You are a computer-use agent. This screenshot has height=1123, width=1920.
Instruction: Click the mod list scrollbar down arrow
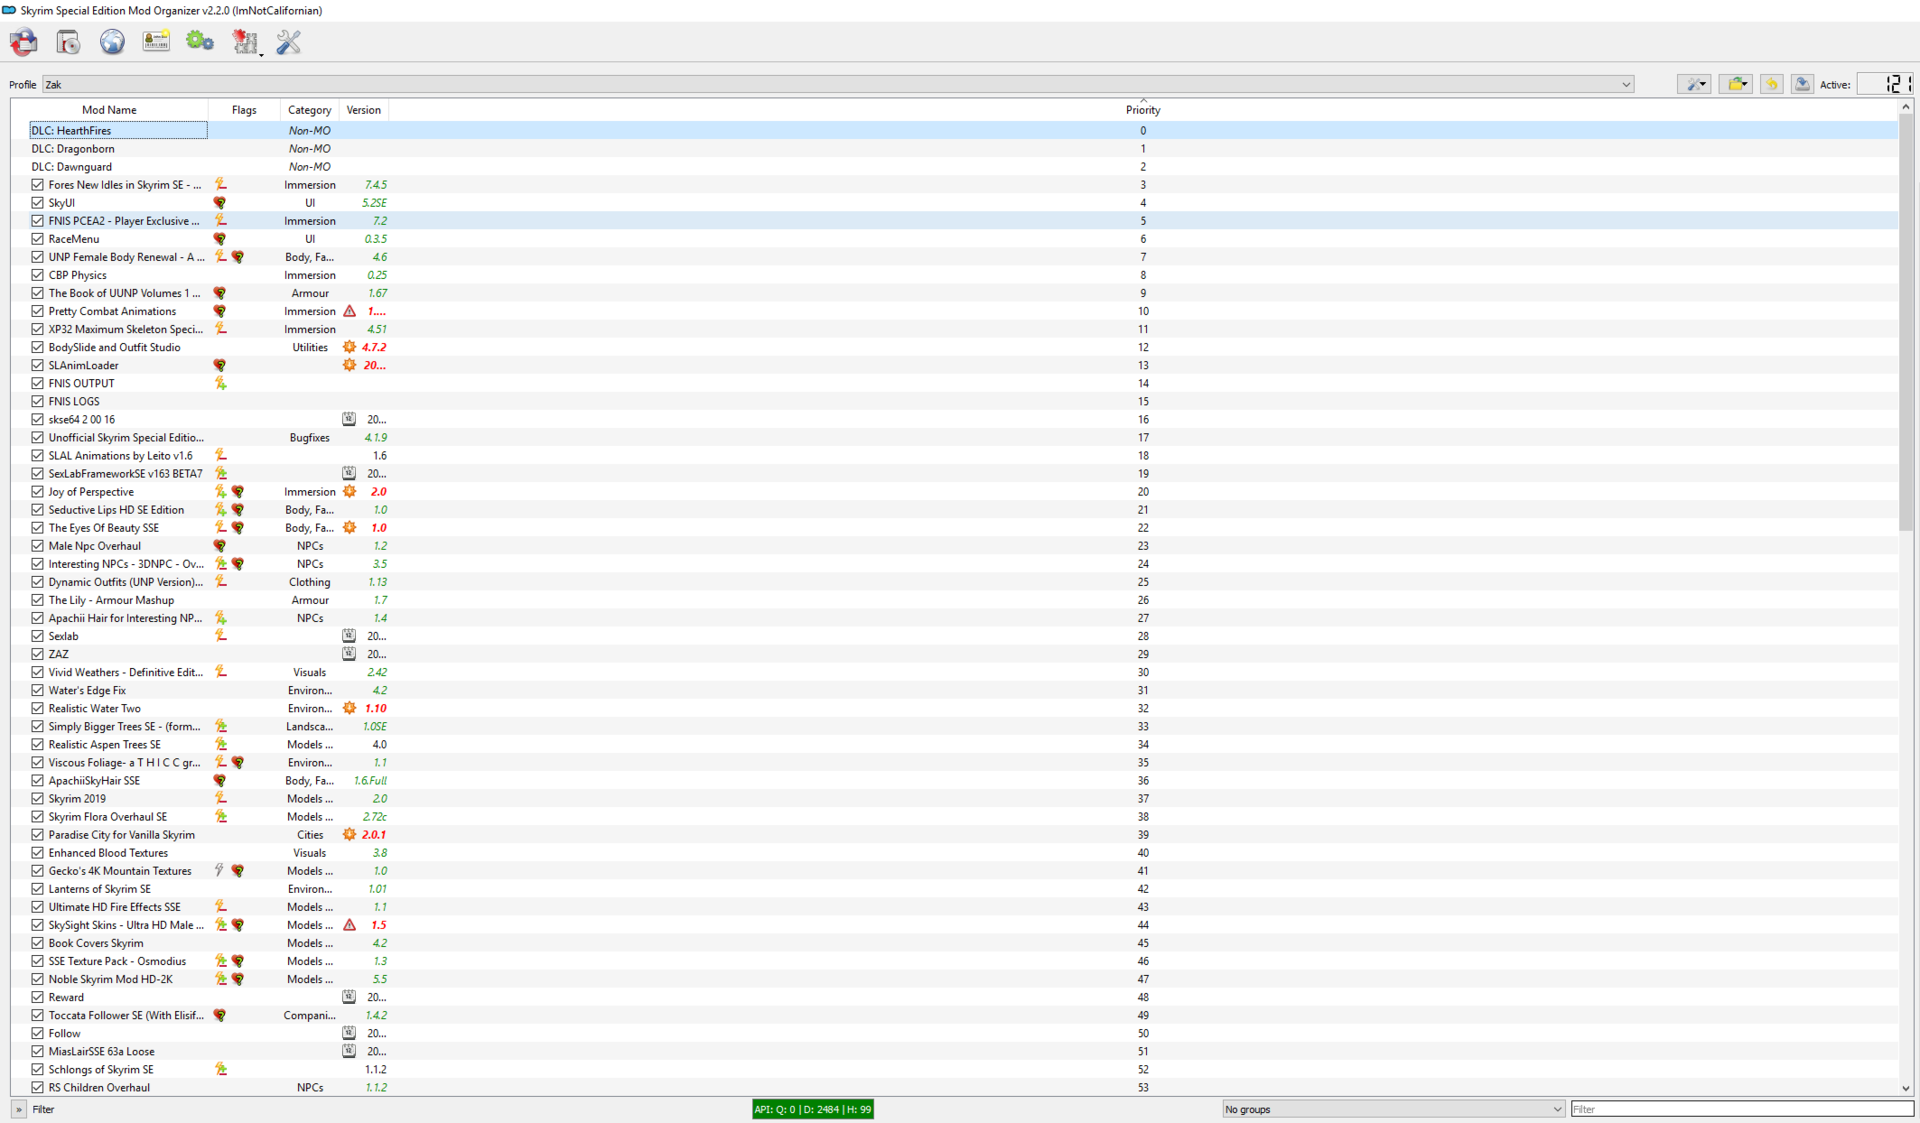click(x=1905, y=1088)
